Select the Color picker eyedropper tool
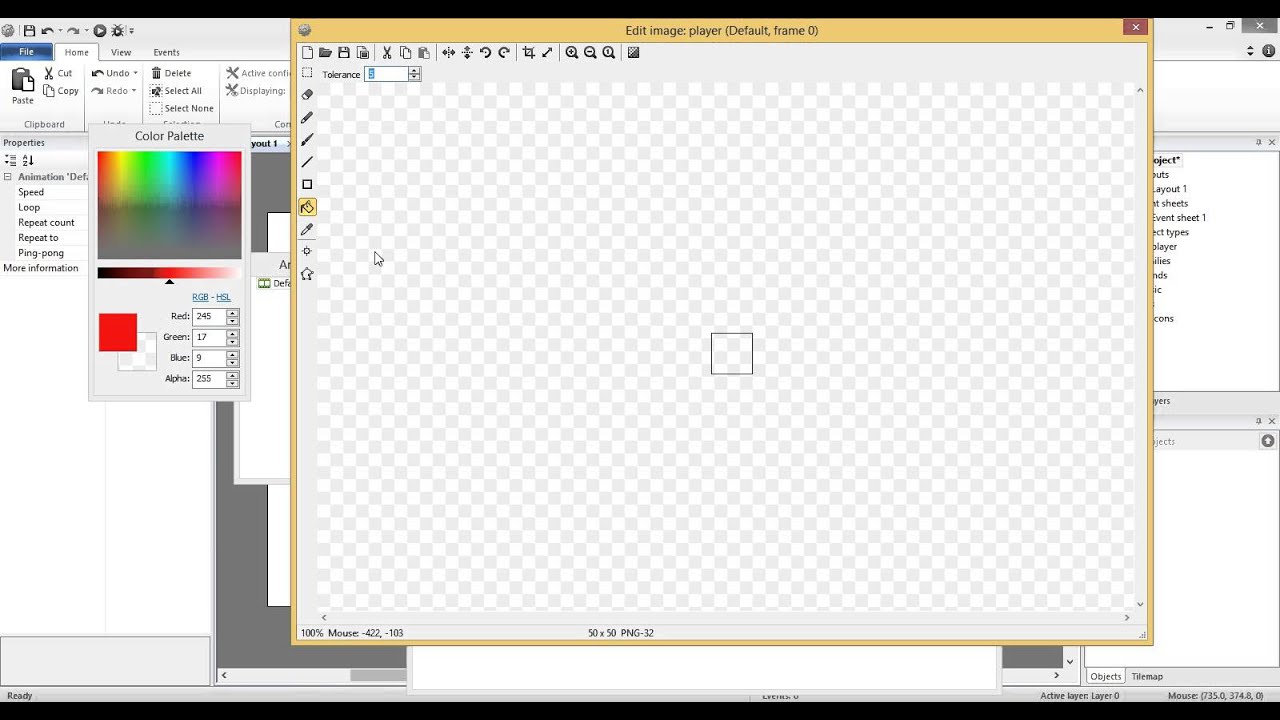 [x=307, y=229]
